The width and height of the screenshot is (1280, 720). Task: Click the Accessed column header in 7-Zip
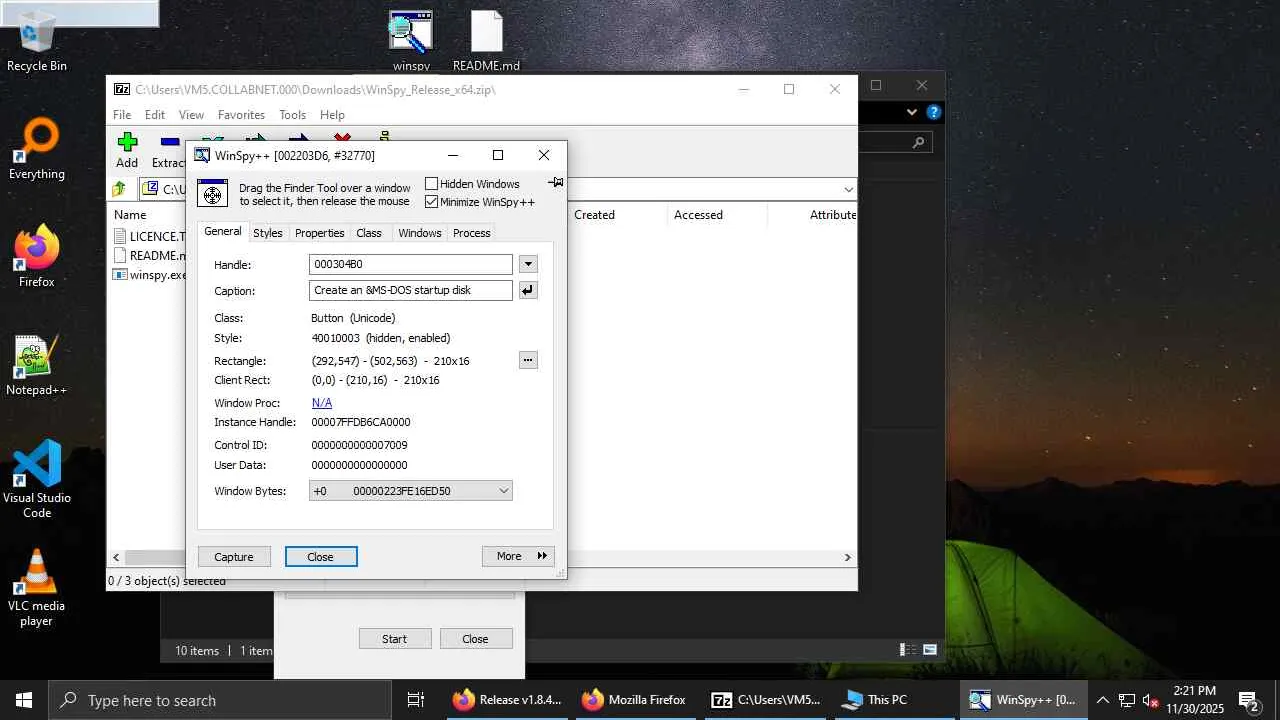717,214
